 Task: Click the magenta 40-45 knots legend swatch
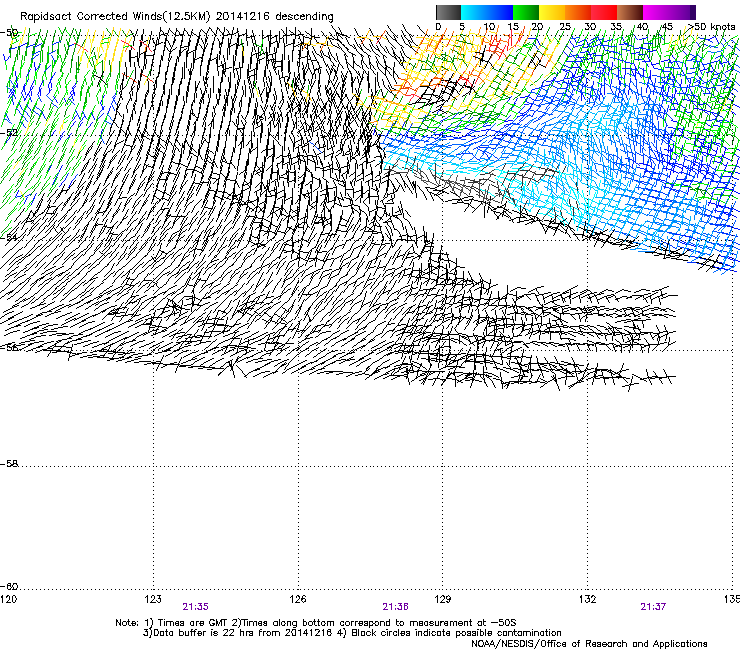(x=656, y=12)
